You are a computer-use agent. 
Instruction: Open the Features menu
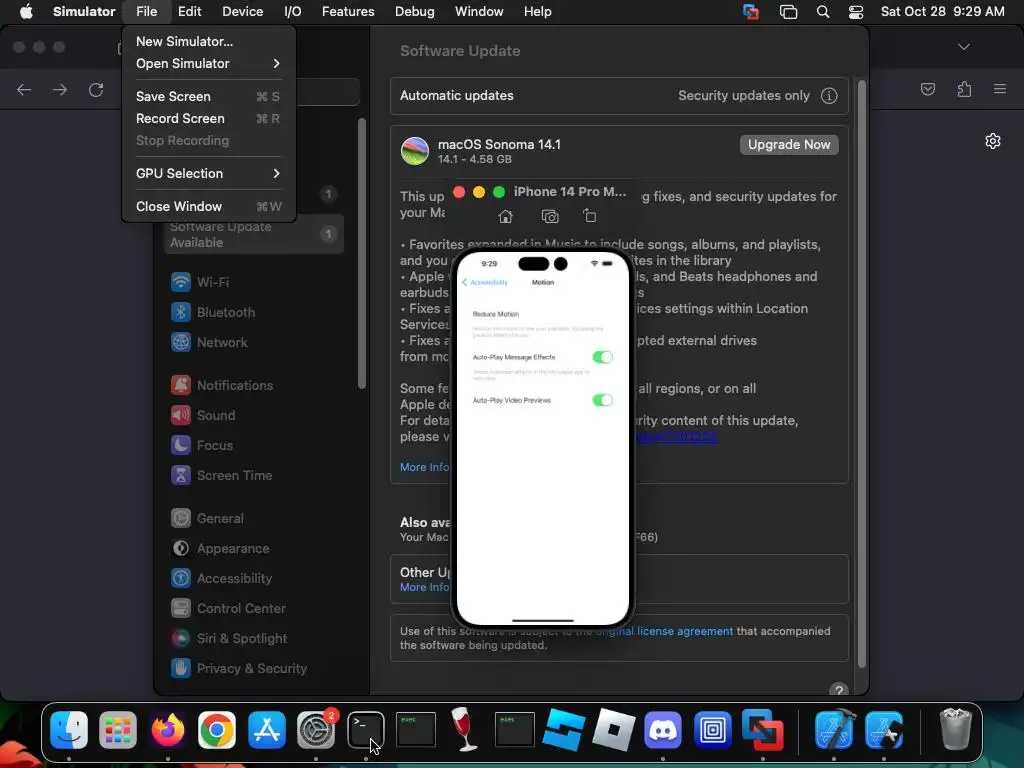348,12
